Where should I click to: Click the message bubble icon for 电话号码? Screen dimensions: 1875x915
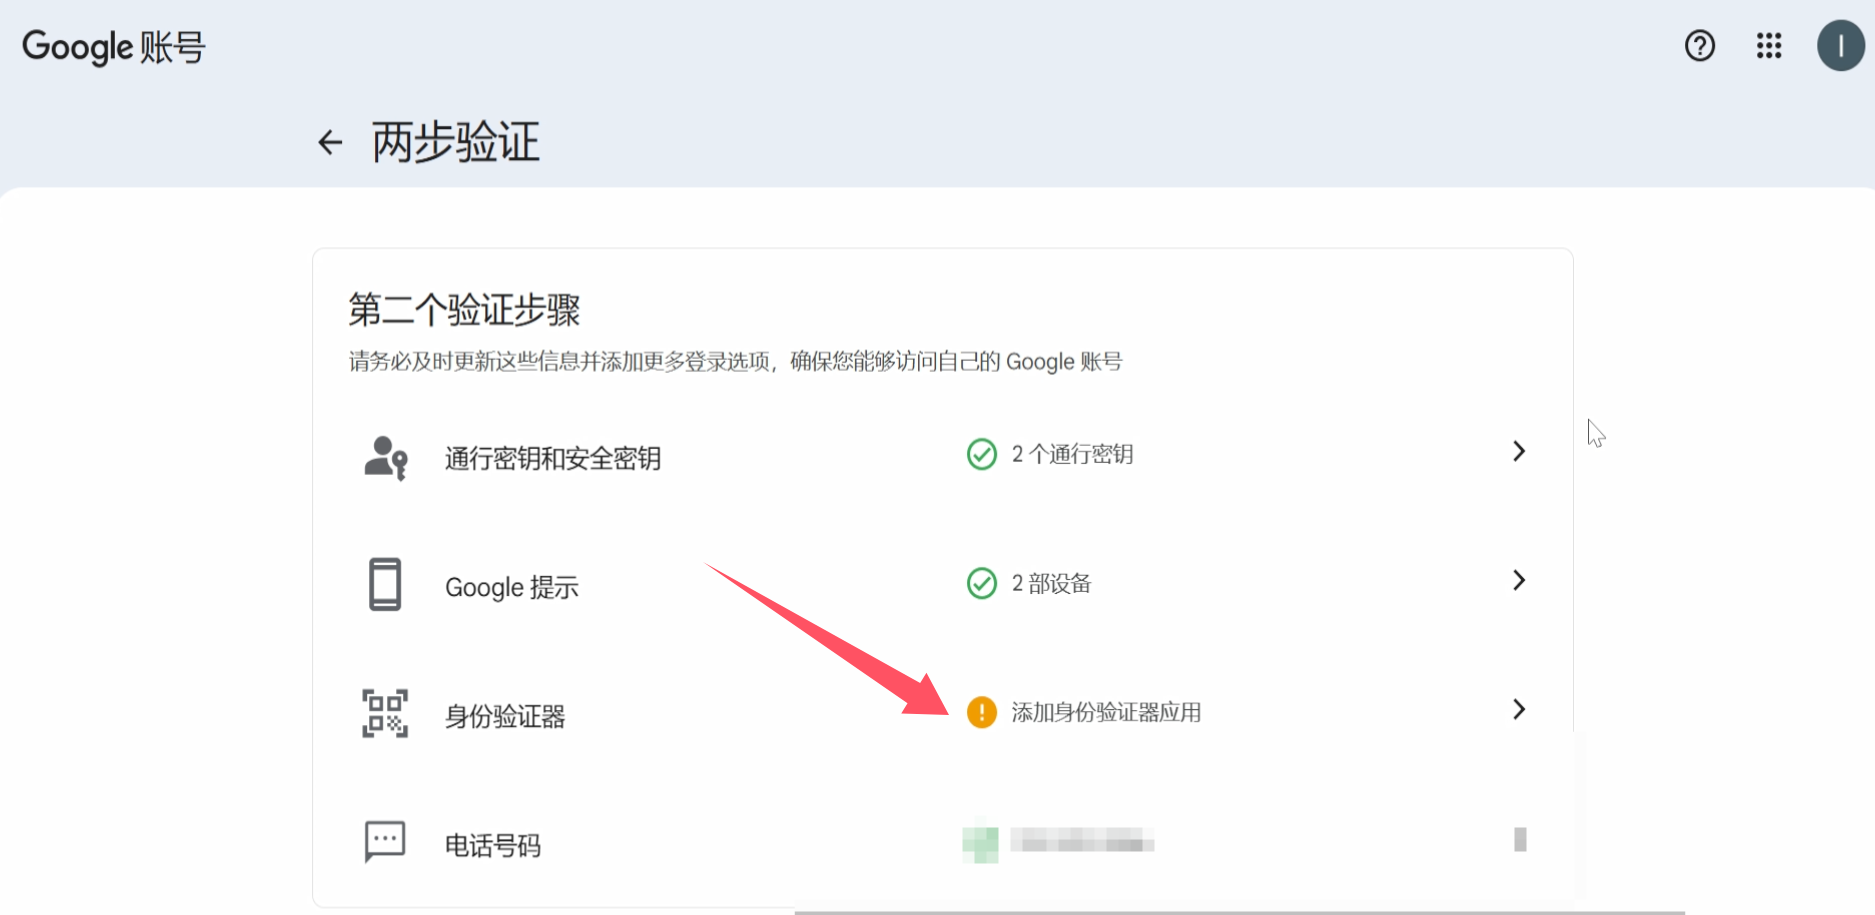coord(385,842)
